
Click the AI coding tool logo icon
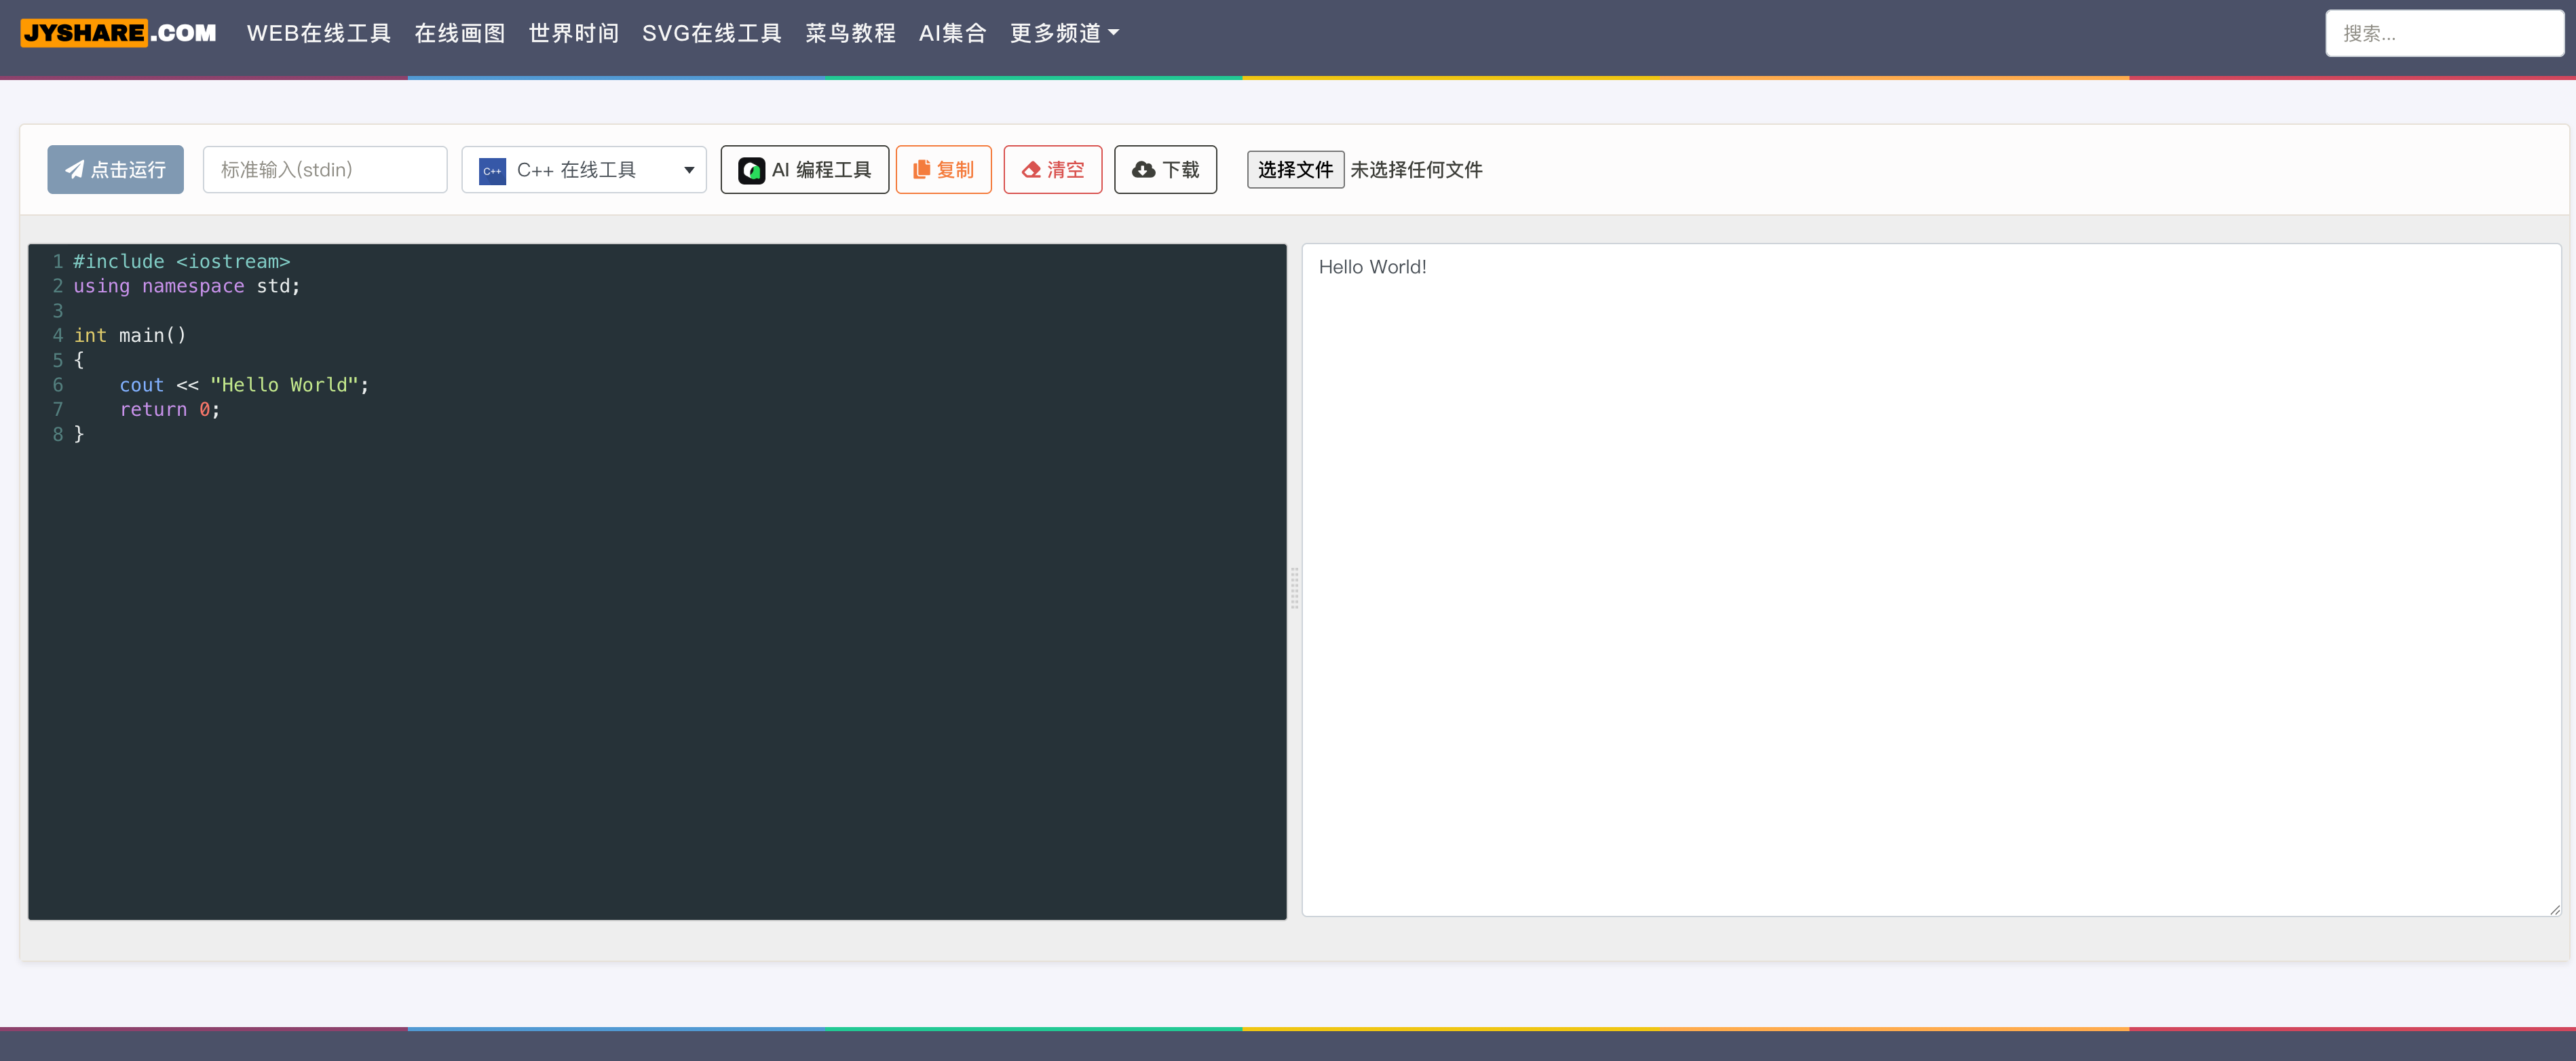click(x=751, y=171)
